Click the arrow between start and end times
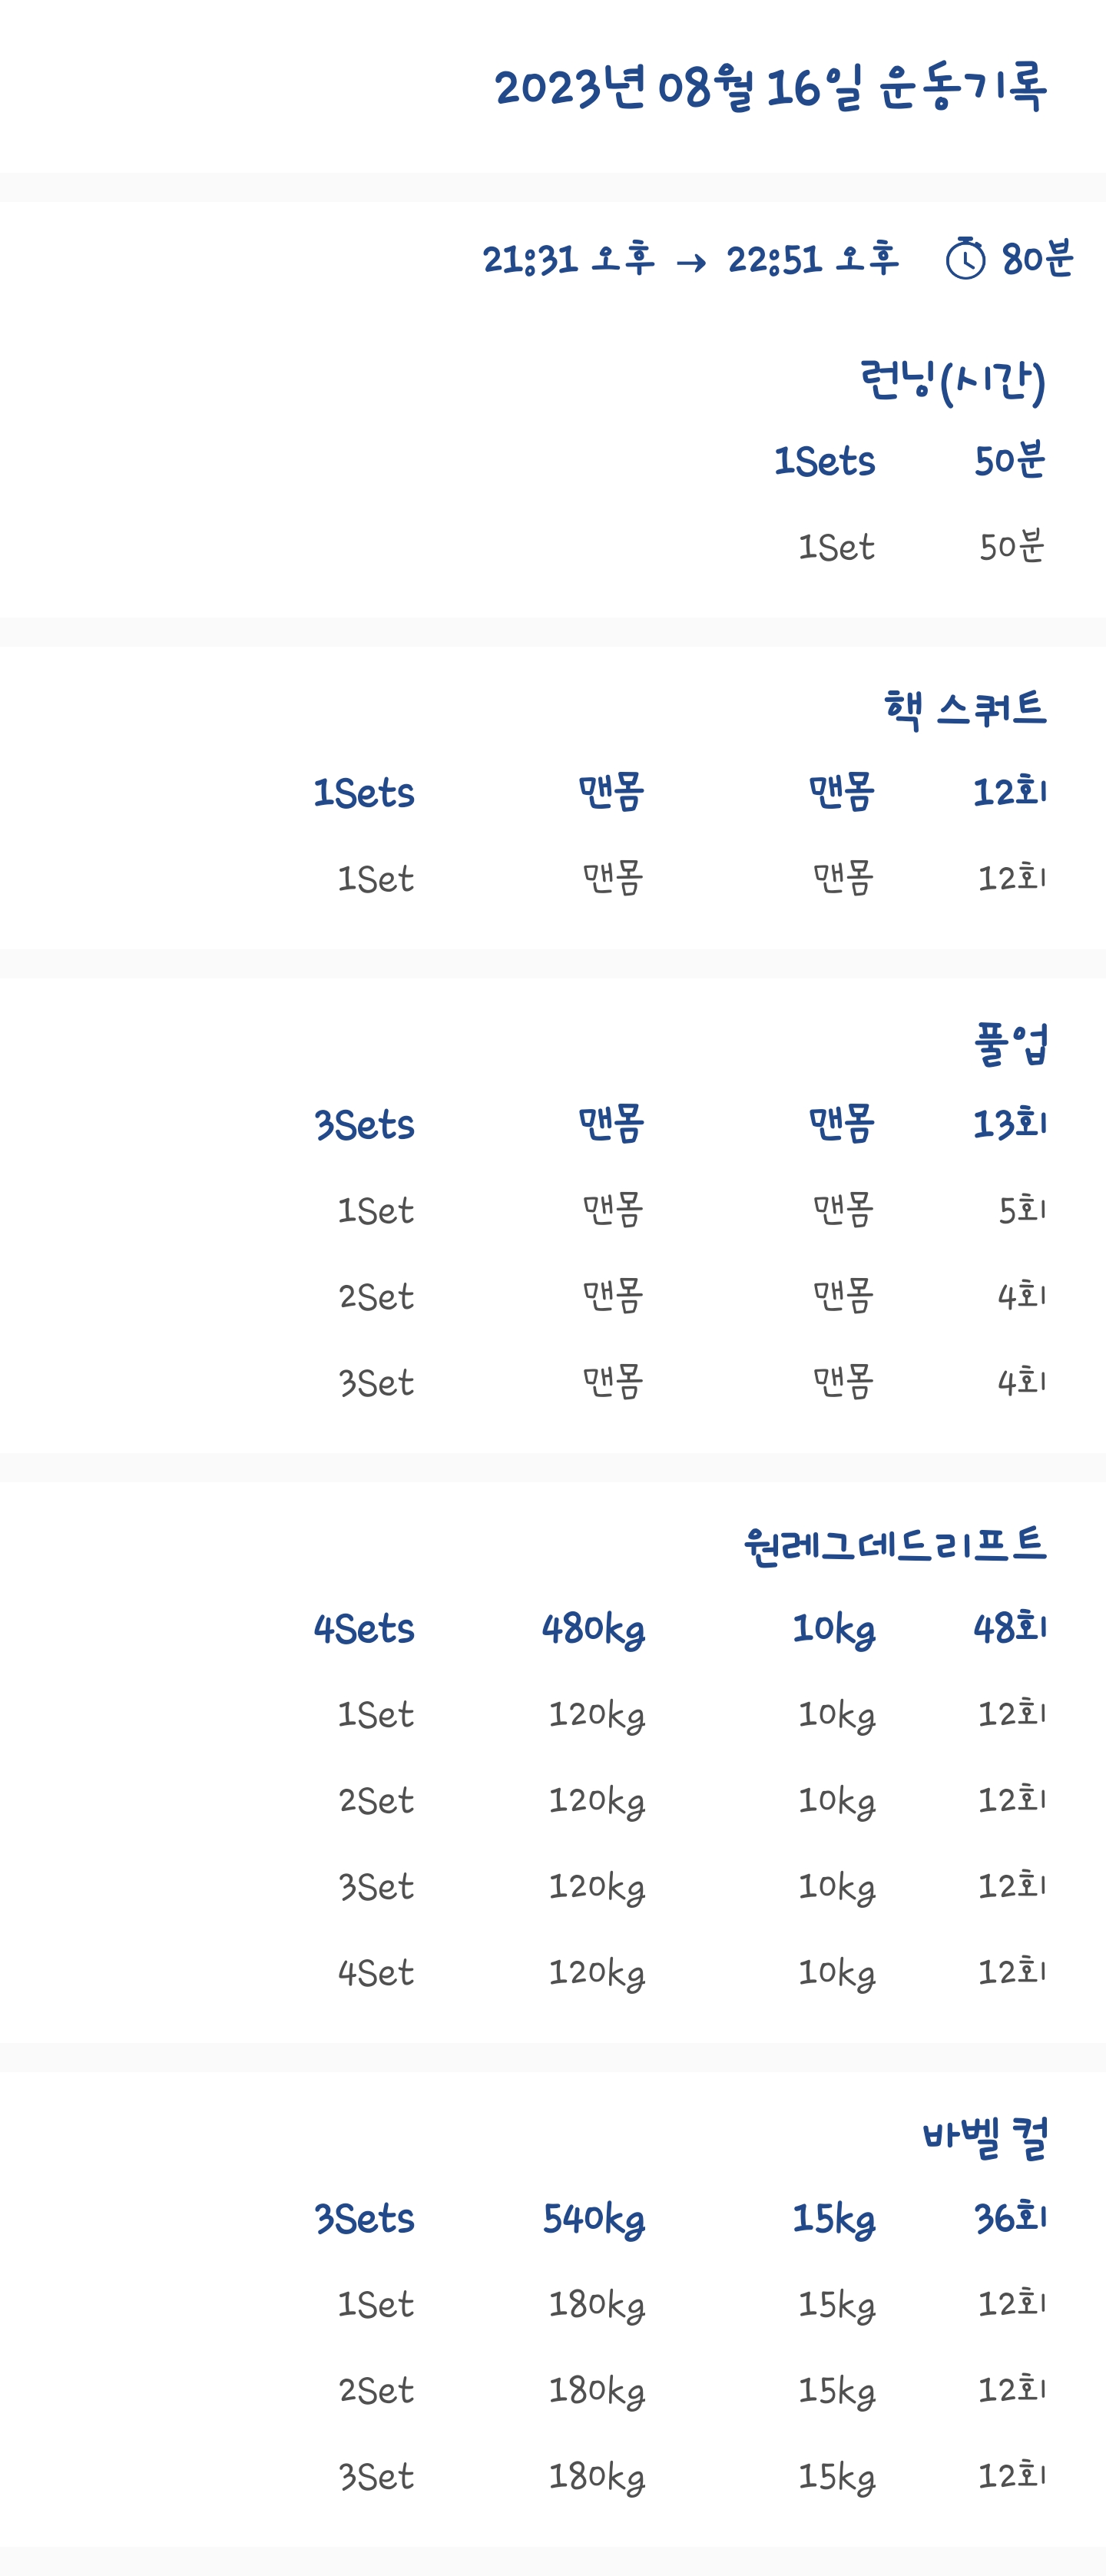The width and height of the screenshot is (1106, 2576). point(691,262)
